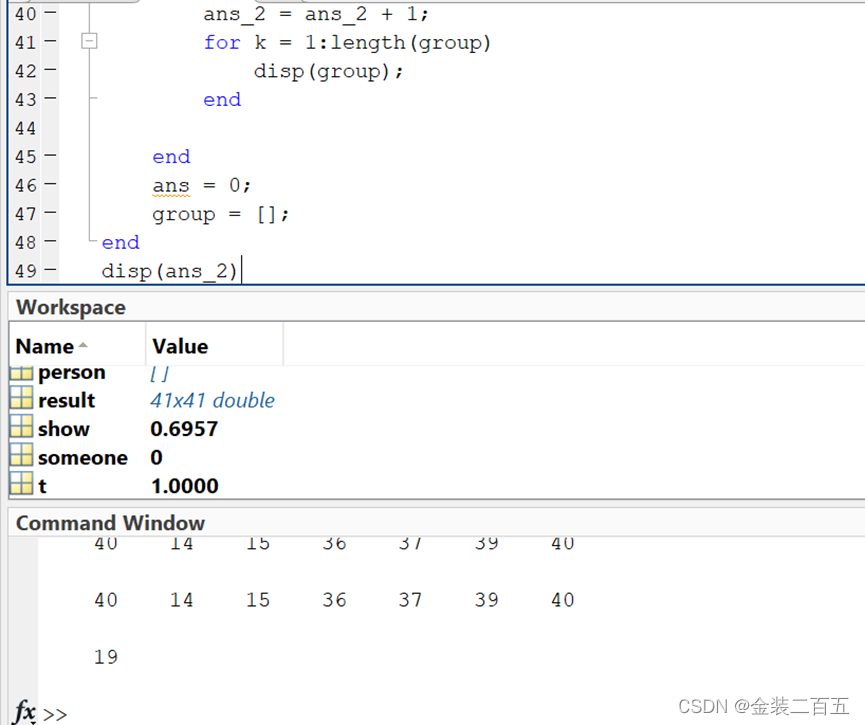Screen dimensions: 865x725
Task: Set breakpoint on the dash at line 46
Action: [x=50, y=184]
